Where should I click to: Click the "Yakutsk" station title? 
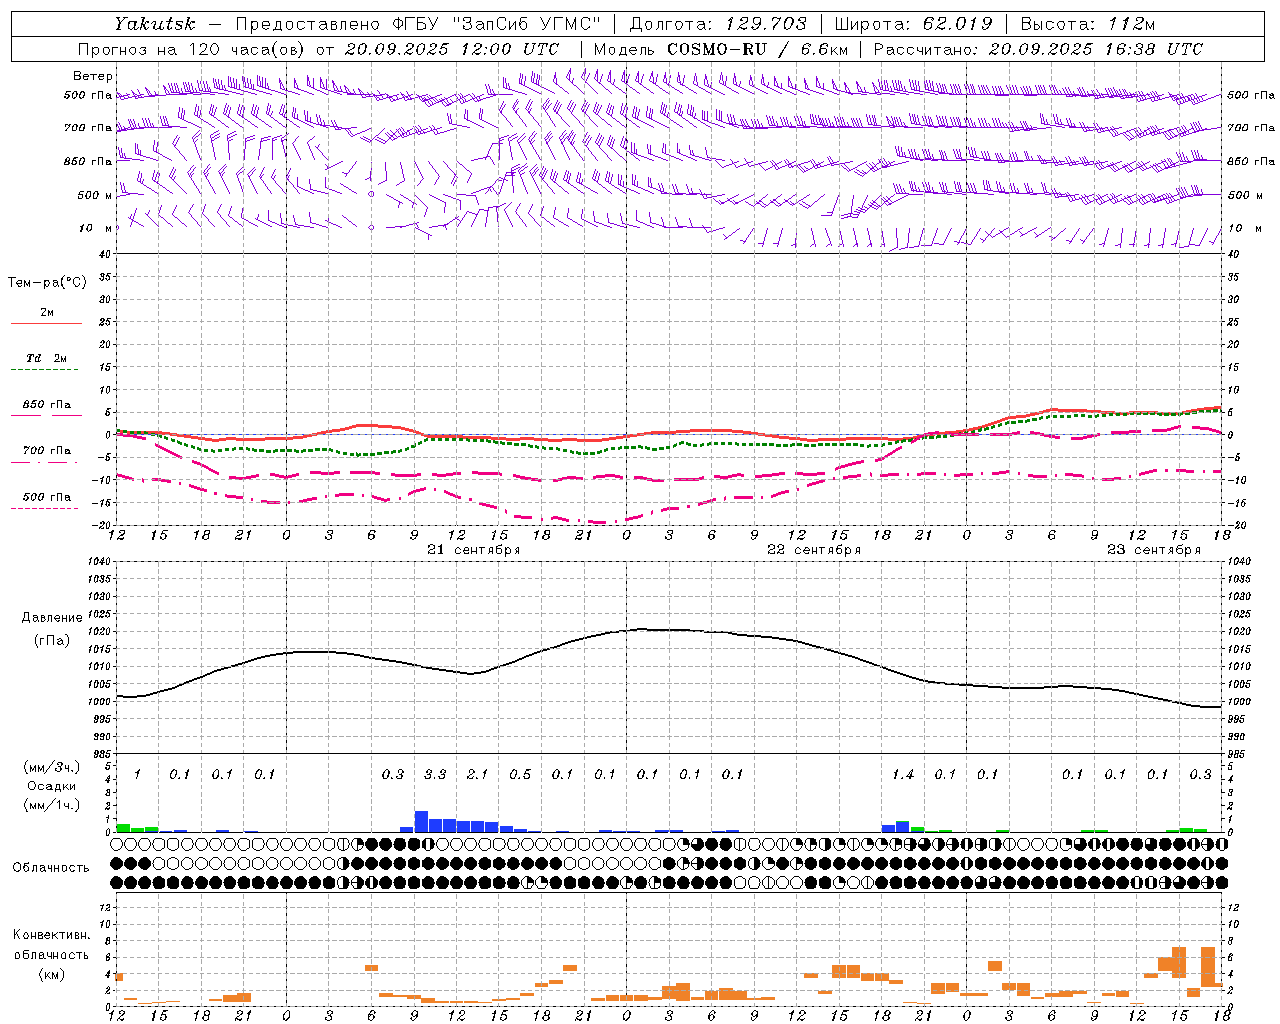tap(154, 24)
